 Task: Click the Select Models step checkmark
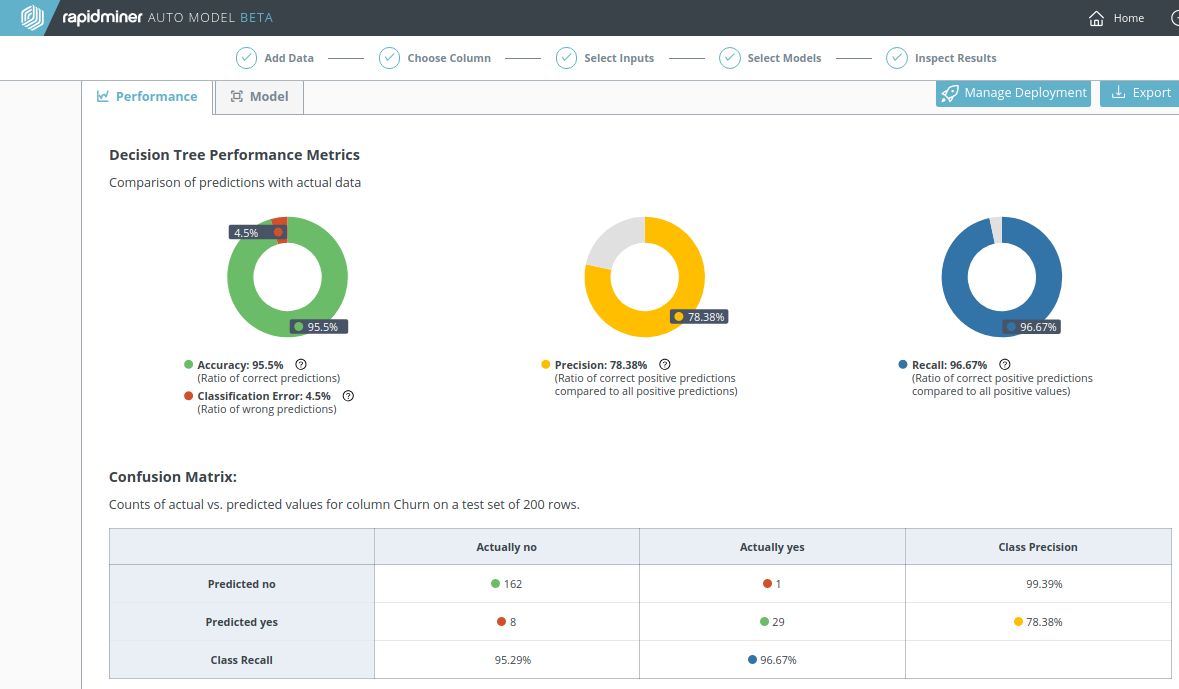[x=730, y=58]
